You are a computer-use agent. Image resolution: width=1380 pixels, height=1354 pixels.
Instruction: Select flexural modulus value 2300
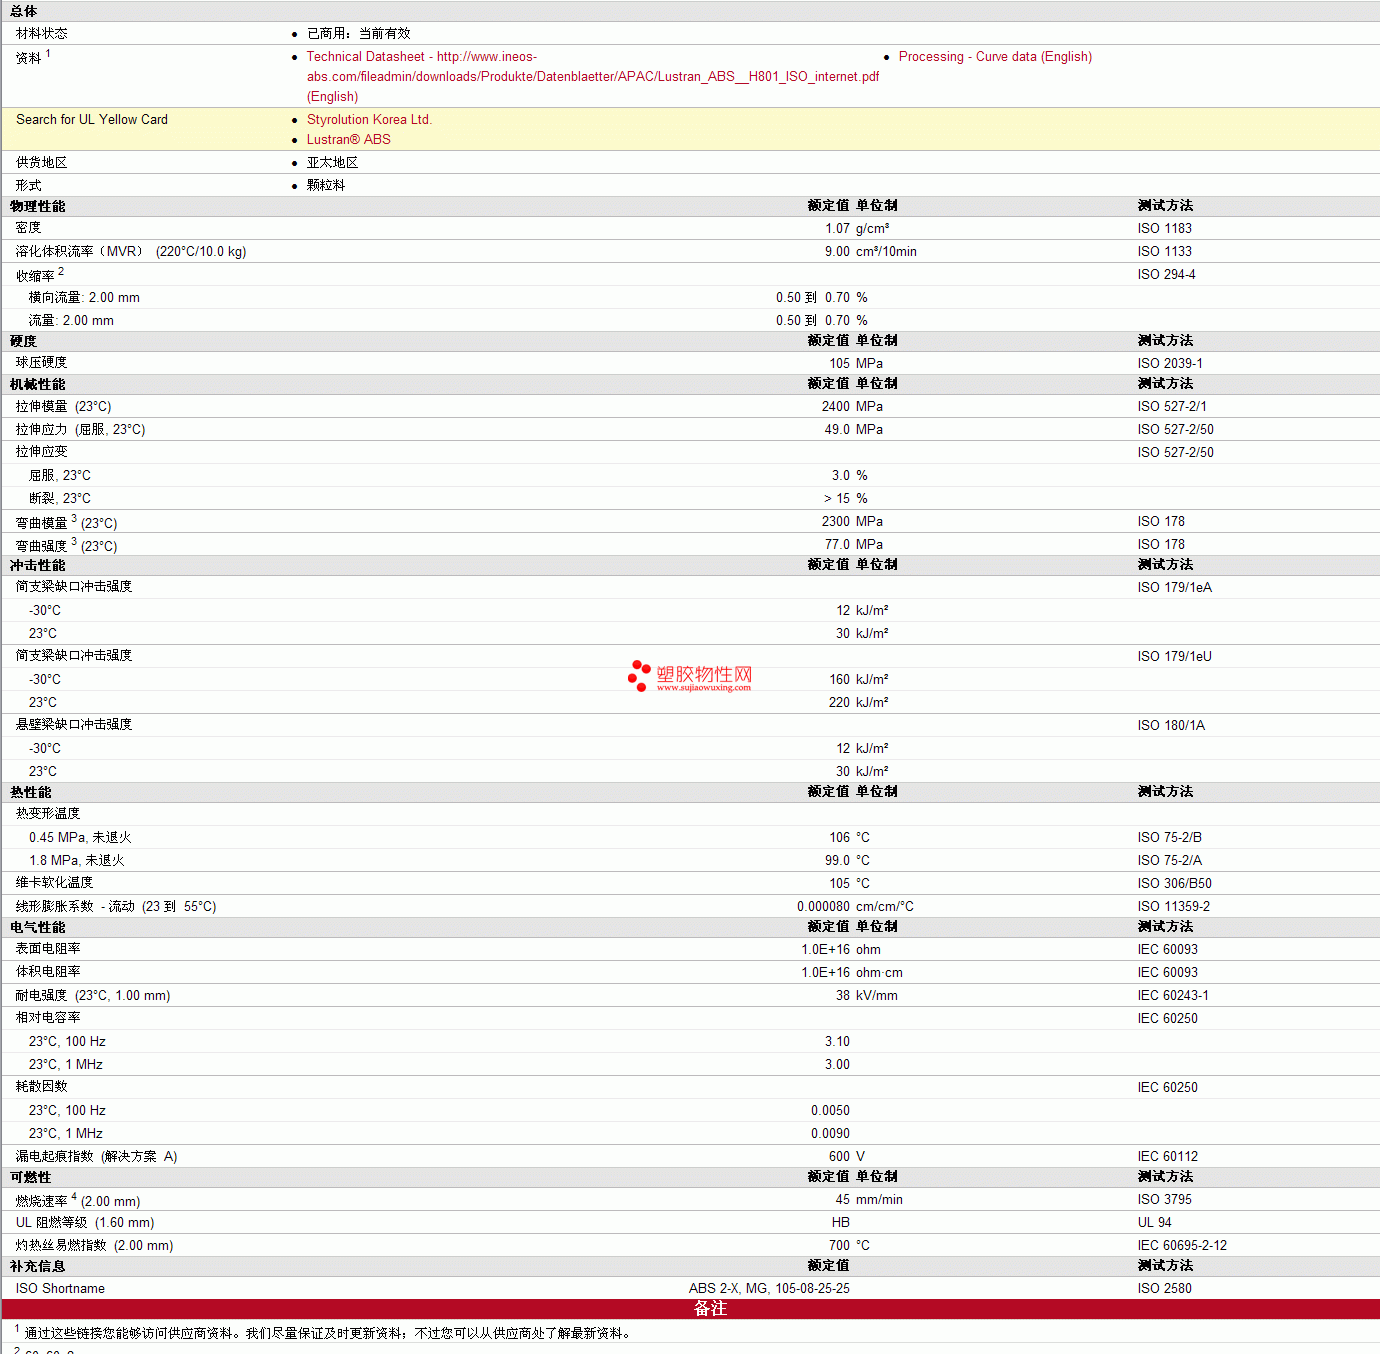[836, 521]
